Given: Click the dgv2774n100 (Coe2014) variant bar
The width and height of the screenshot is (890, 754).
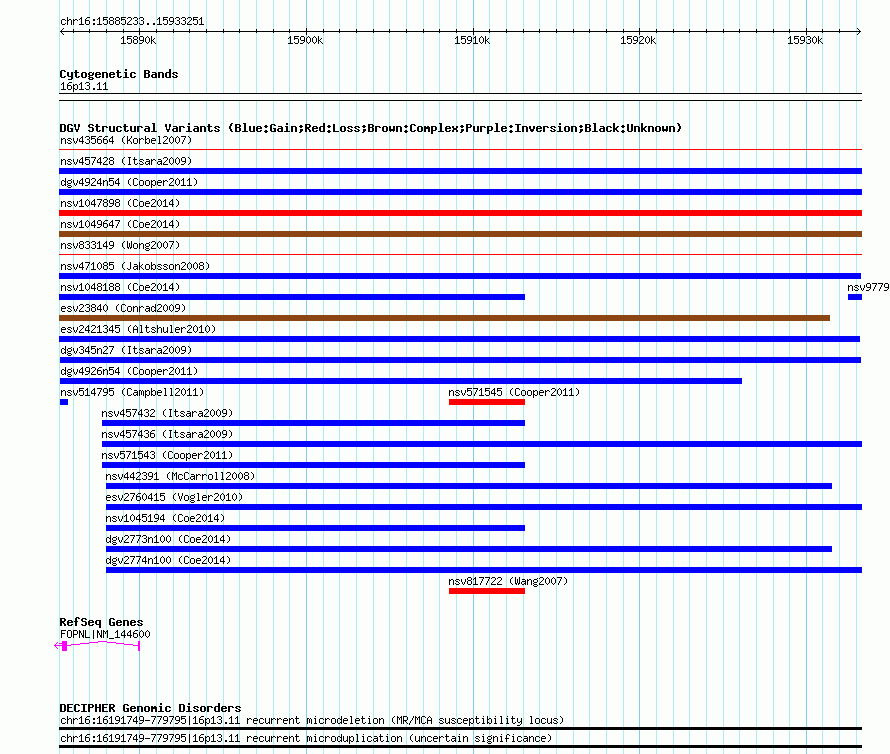Looking at the screenshot, I should (x=484, y=570).
